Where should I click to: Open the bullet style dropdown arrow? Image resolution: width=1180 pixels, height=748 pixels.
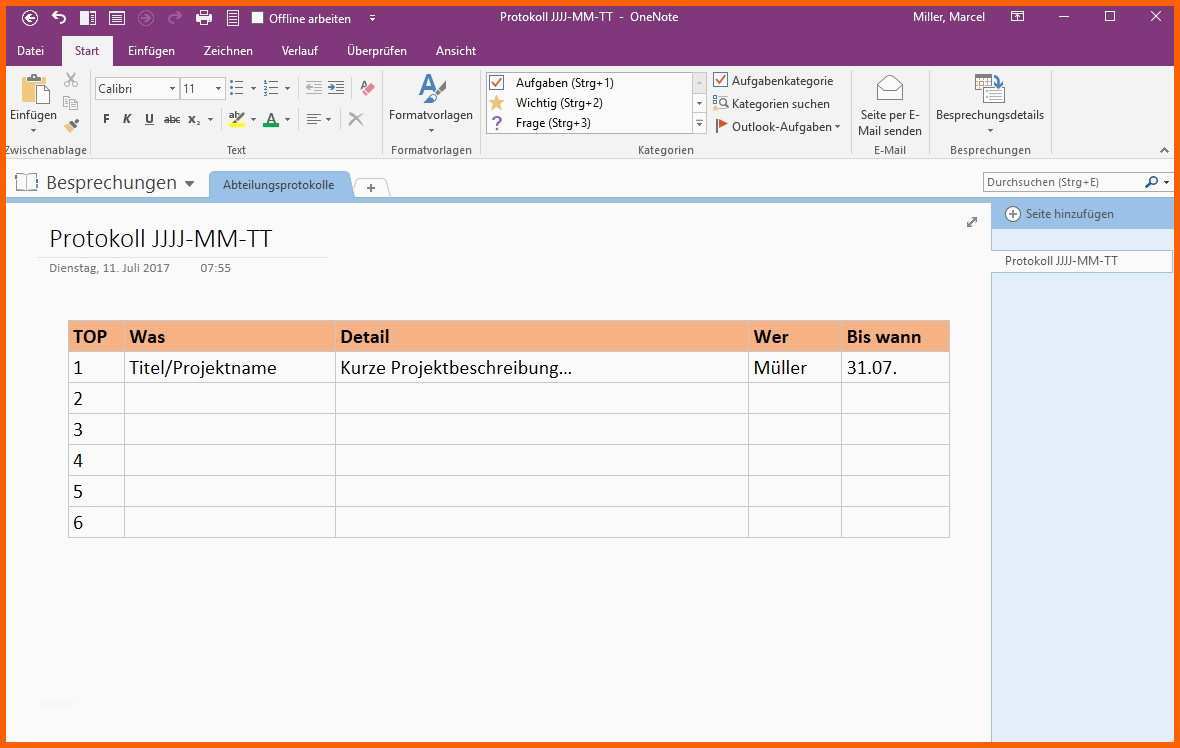click(253, 89)
